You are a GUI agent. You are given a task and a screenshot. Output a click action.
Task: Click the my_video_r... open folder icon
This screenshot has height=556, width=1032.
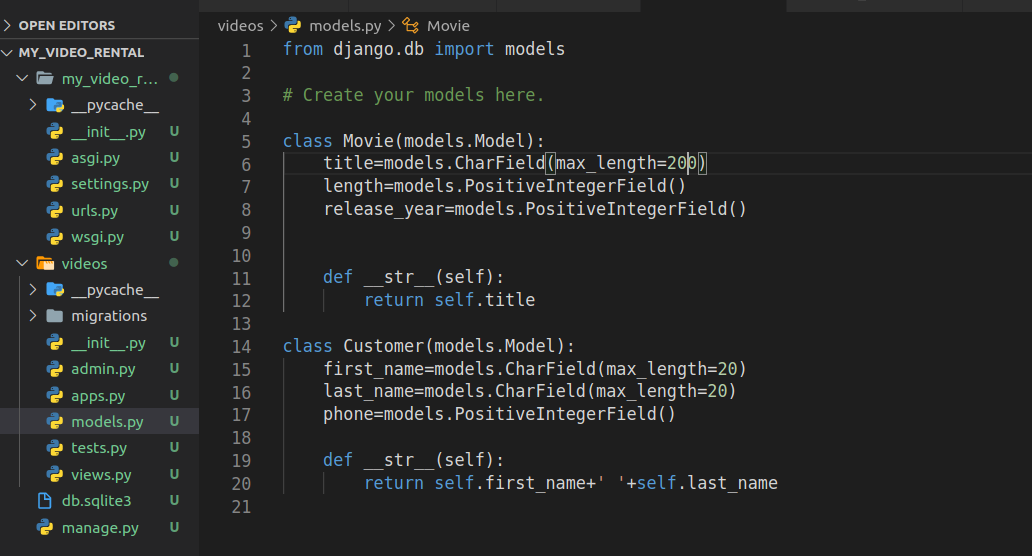[x=45, y=78]
